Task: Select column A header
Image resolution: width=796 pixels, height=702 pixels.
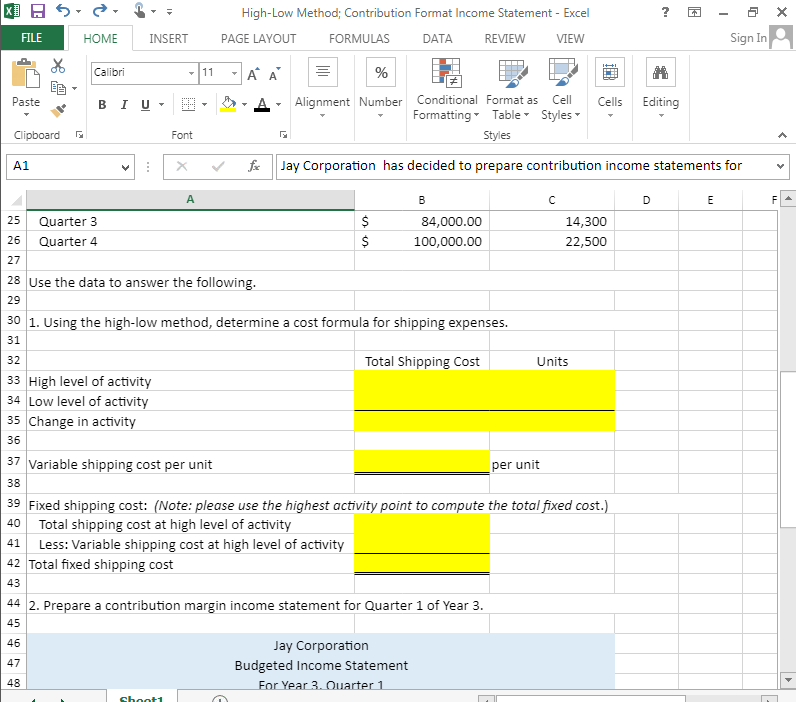Action: pyautogui.click(x=190, y=199)
